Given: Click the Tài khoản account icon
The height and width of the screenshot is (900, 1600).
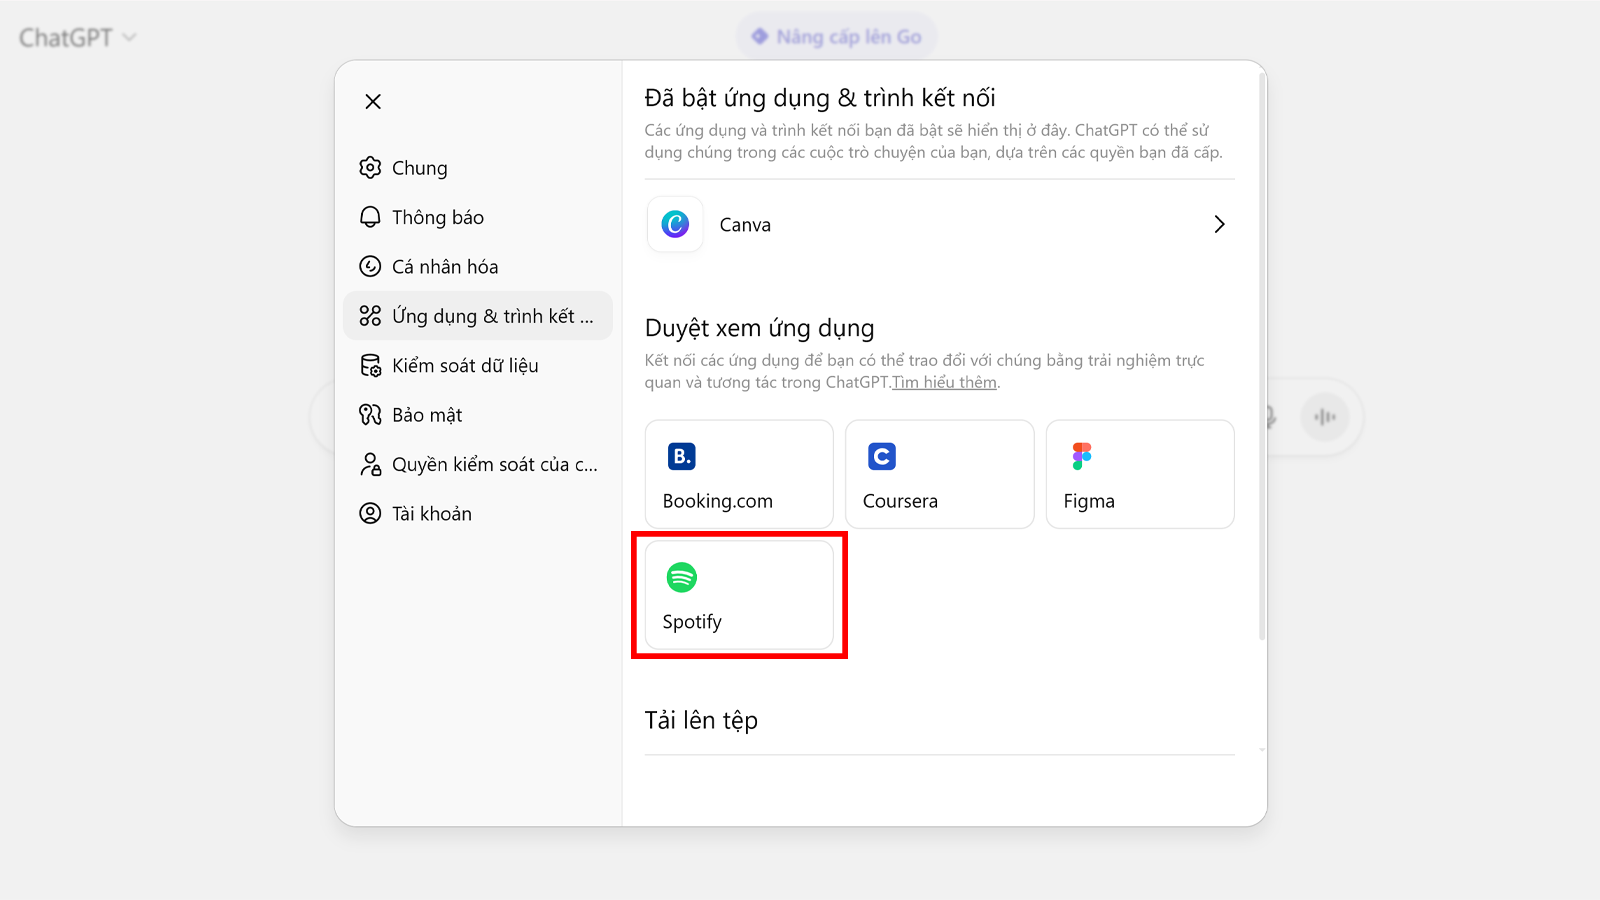Looking at the screenshot, I should (x=370, y=513).
